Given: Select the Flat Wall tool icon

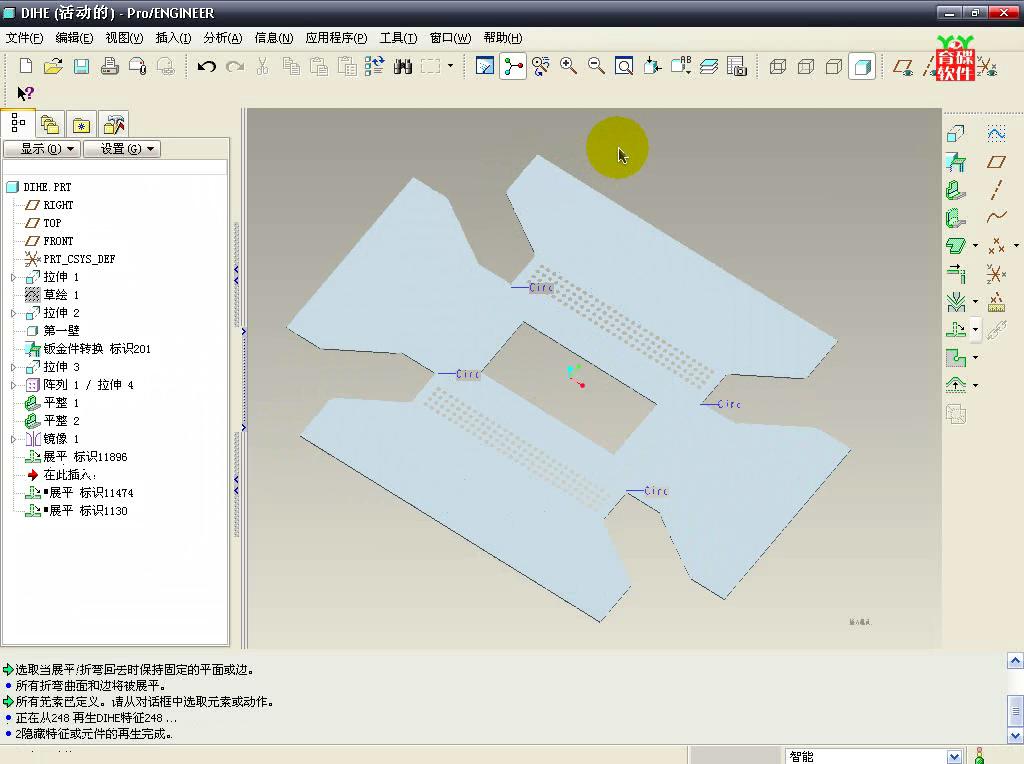Looking at the screenshot, I should (x=955, y=190).
